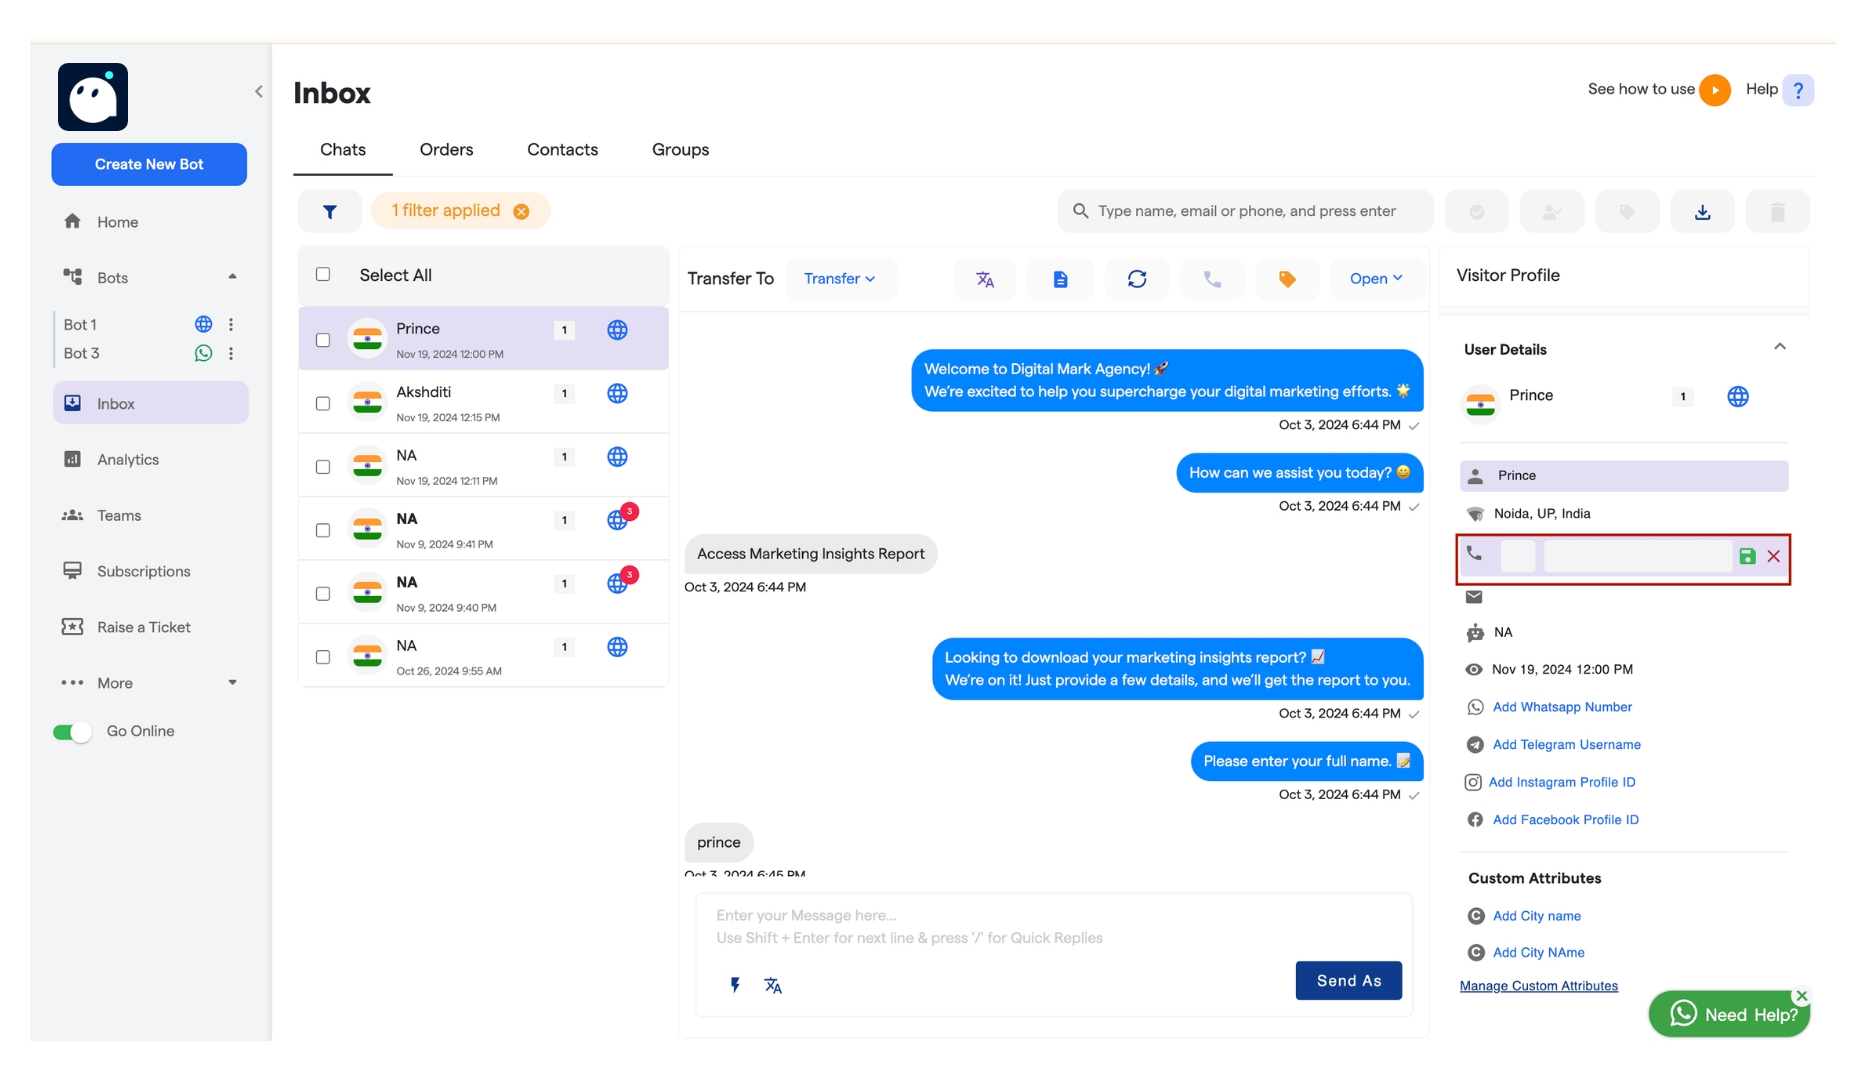The image size is (1866, 1080).
Task: Play the See how to use video
Action: [x=1715, y=90]
